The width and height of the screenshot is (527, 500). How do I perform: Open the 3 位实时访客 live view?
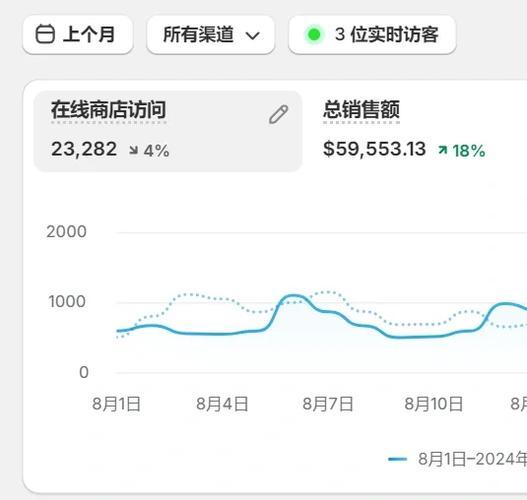372,34
